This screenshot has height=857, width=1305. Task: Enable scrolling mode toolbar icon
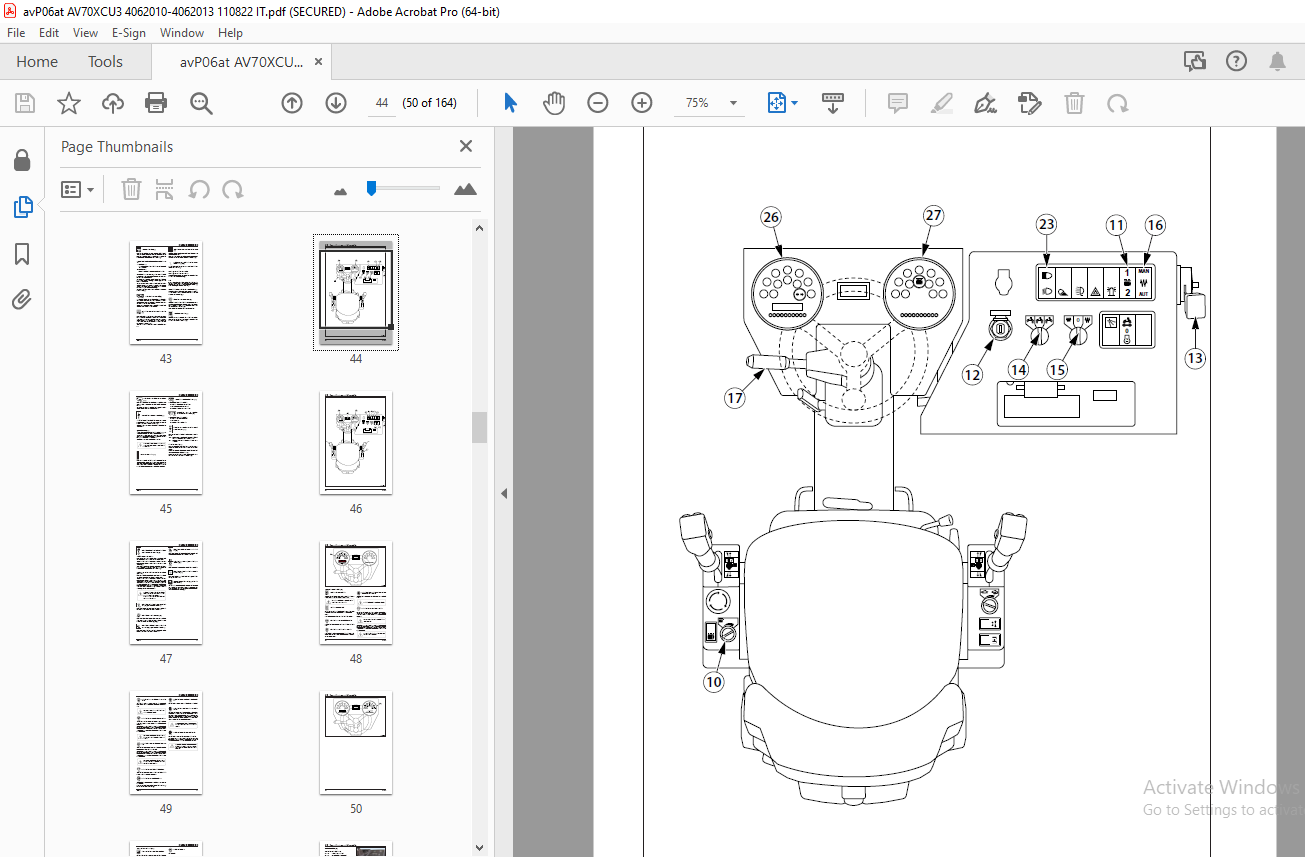832,103
